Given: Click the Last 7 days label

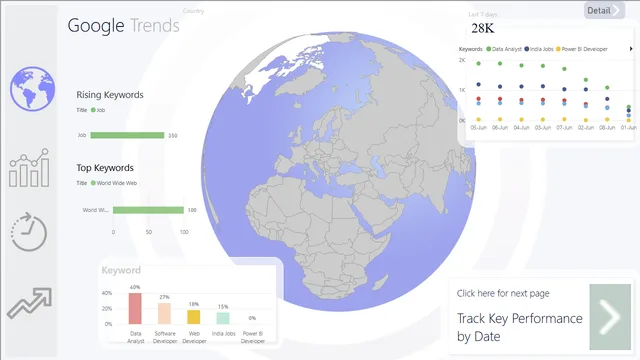Looking at the screenshot, I should point(483,14).
